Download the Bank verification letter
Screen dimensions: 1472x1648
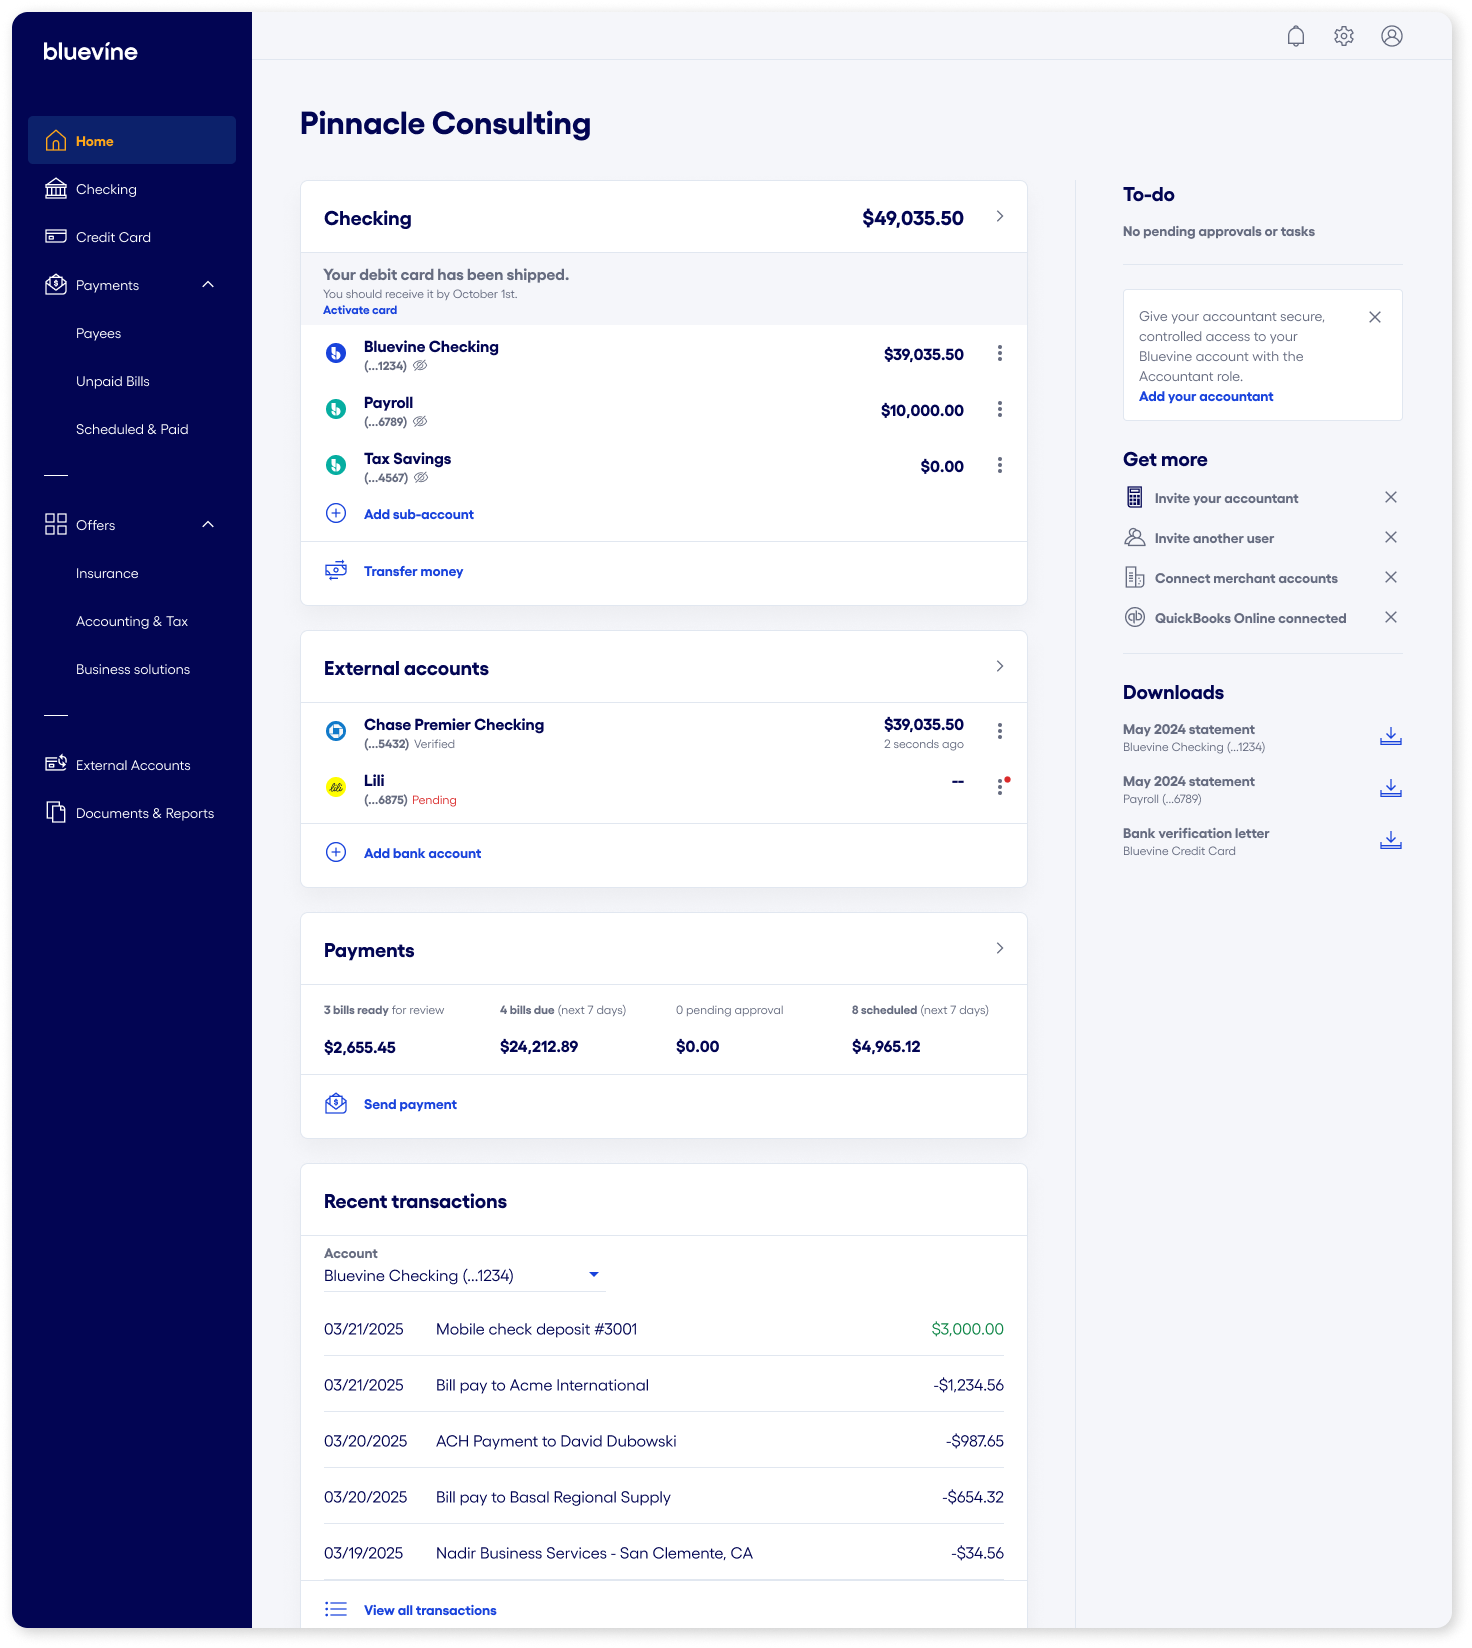pyautogui.click(x=1390, y=841)
